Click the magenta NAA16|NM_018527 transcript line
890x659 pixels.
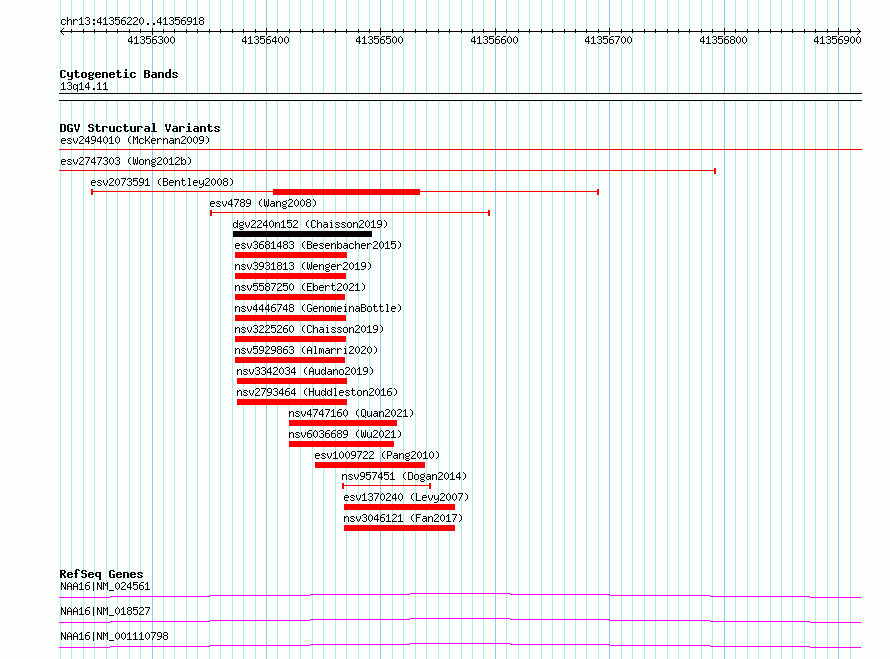point(460,620)
